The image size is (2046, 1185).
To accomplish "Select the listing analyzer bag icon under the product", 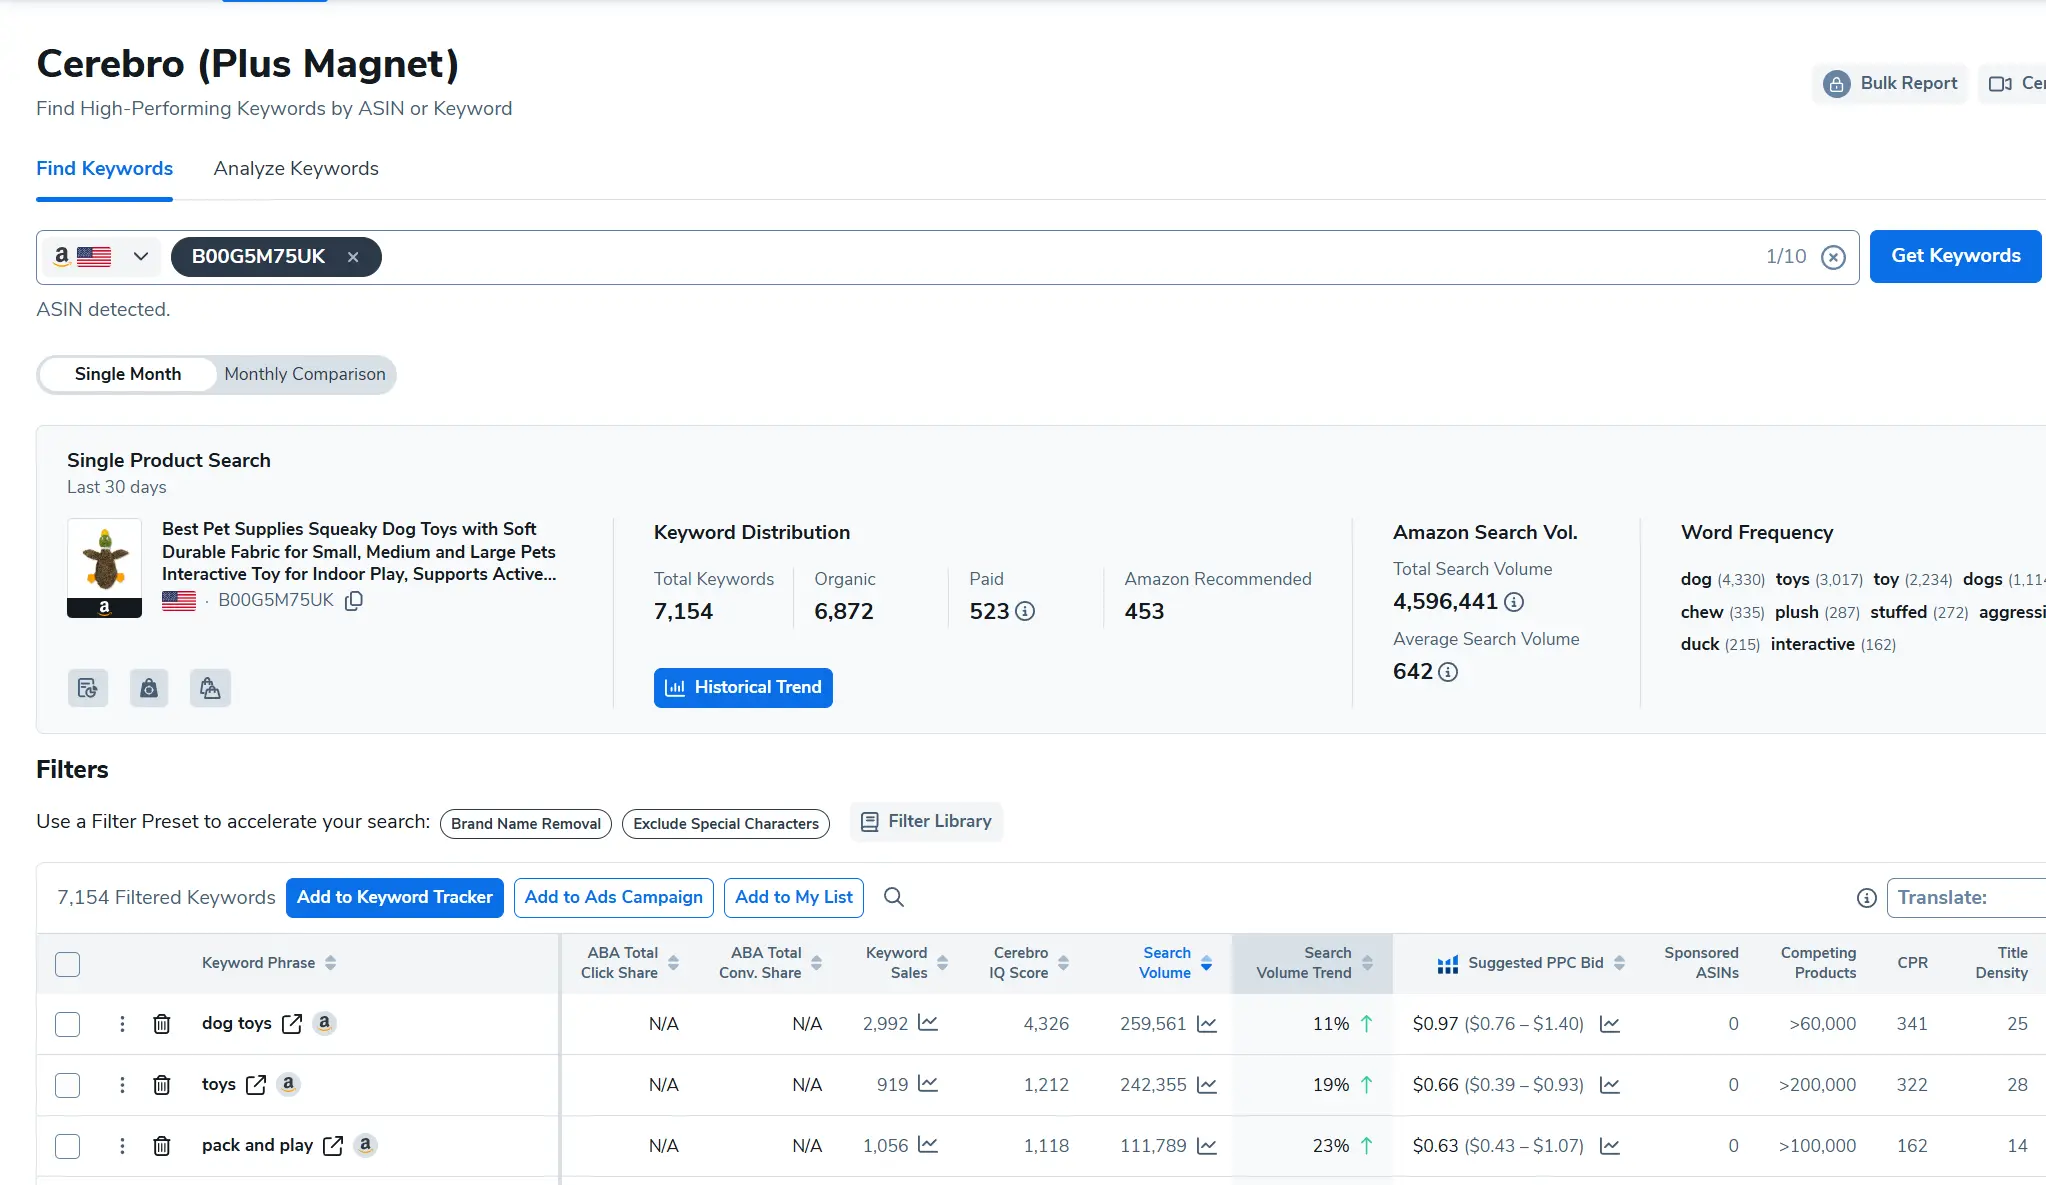I will coord(149,688).
